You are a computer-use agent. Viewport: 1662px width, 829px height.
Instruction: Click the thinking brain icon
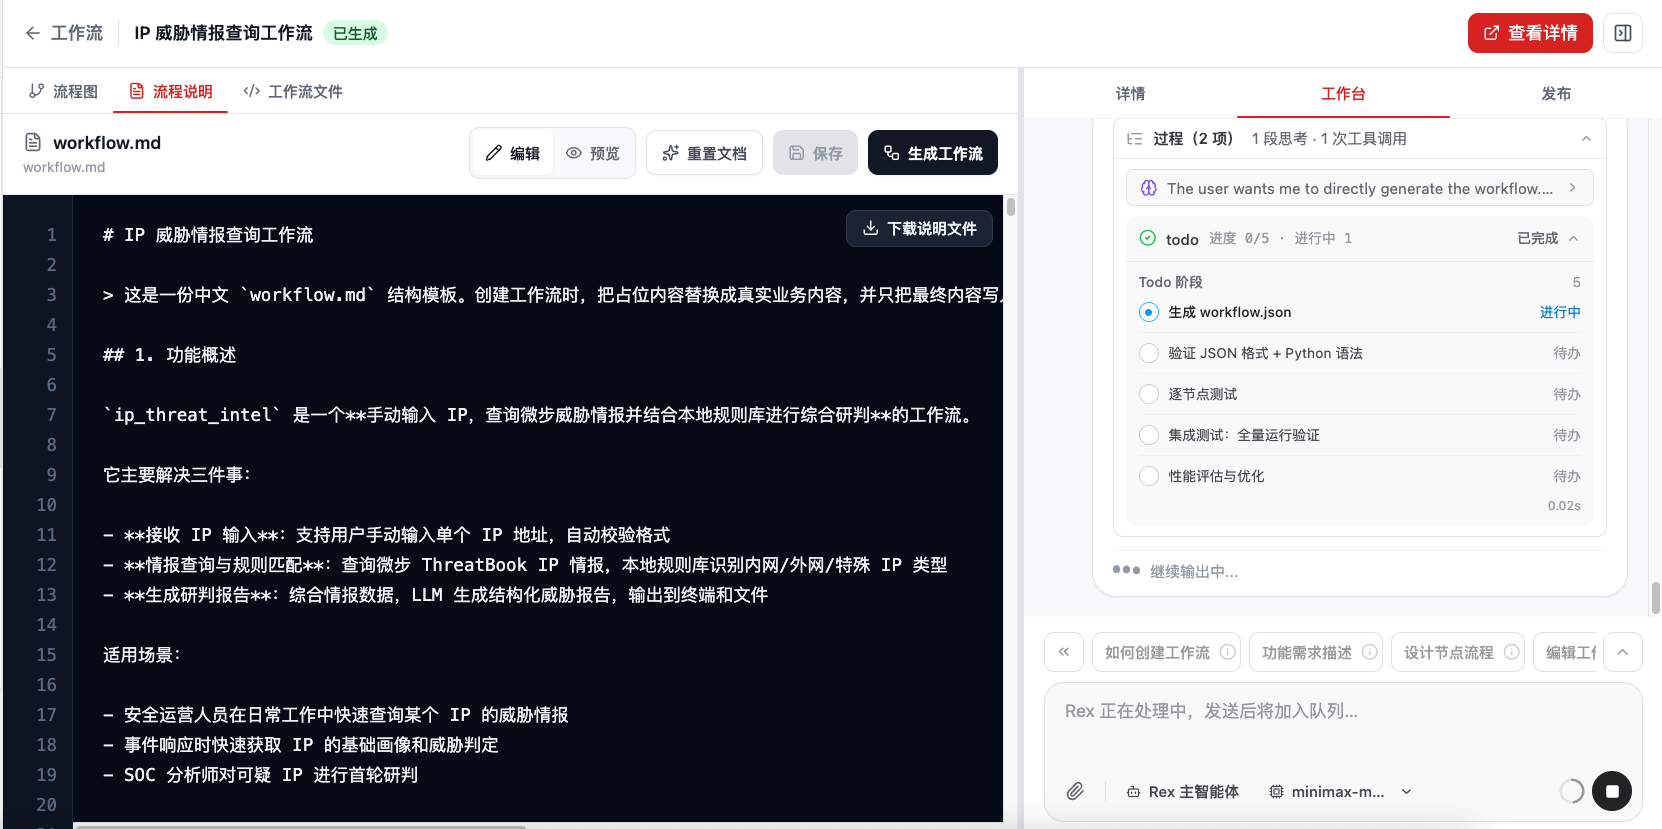[1149, 188]
